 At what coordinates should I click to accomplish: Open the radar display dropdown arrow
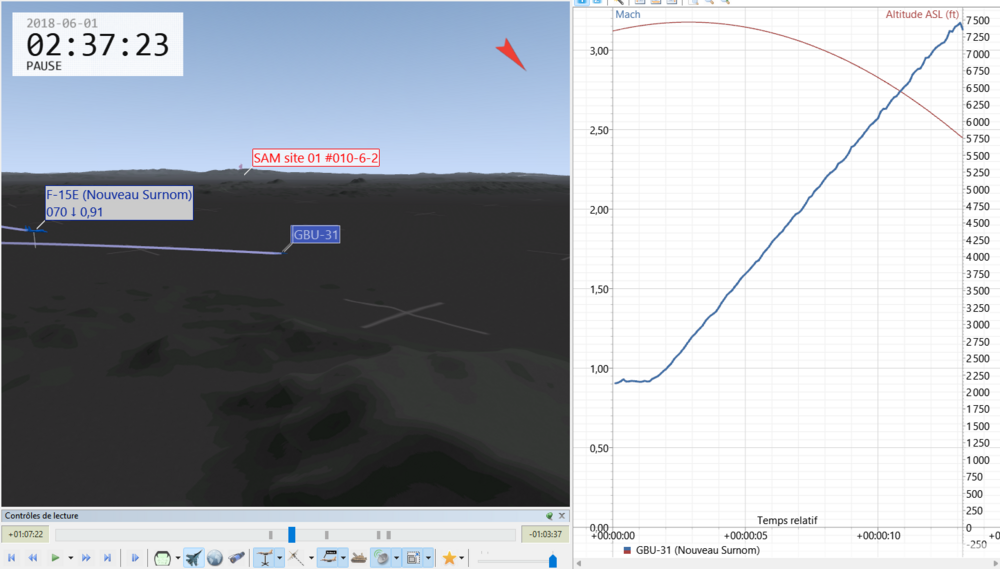pyautogui.click(x=397, y=558)
